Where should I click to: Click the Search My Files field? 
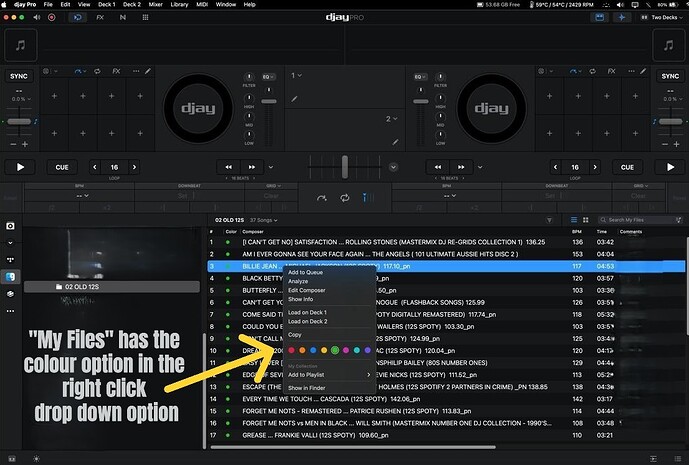[639, 220]
